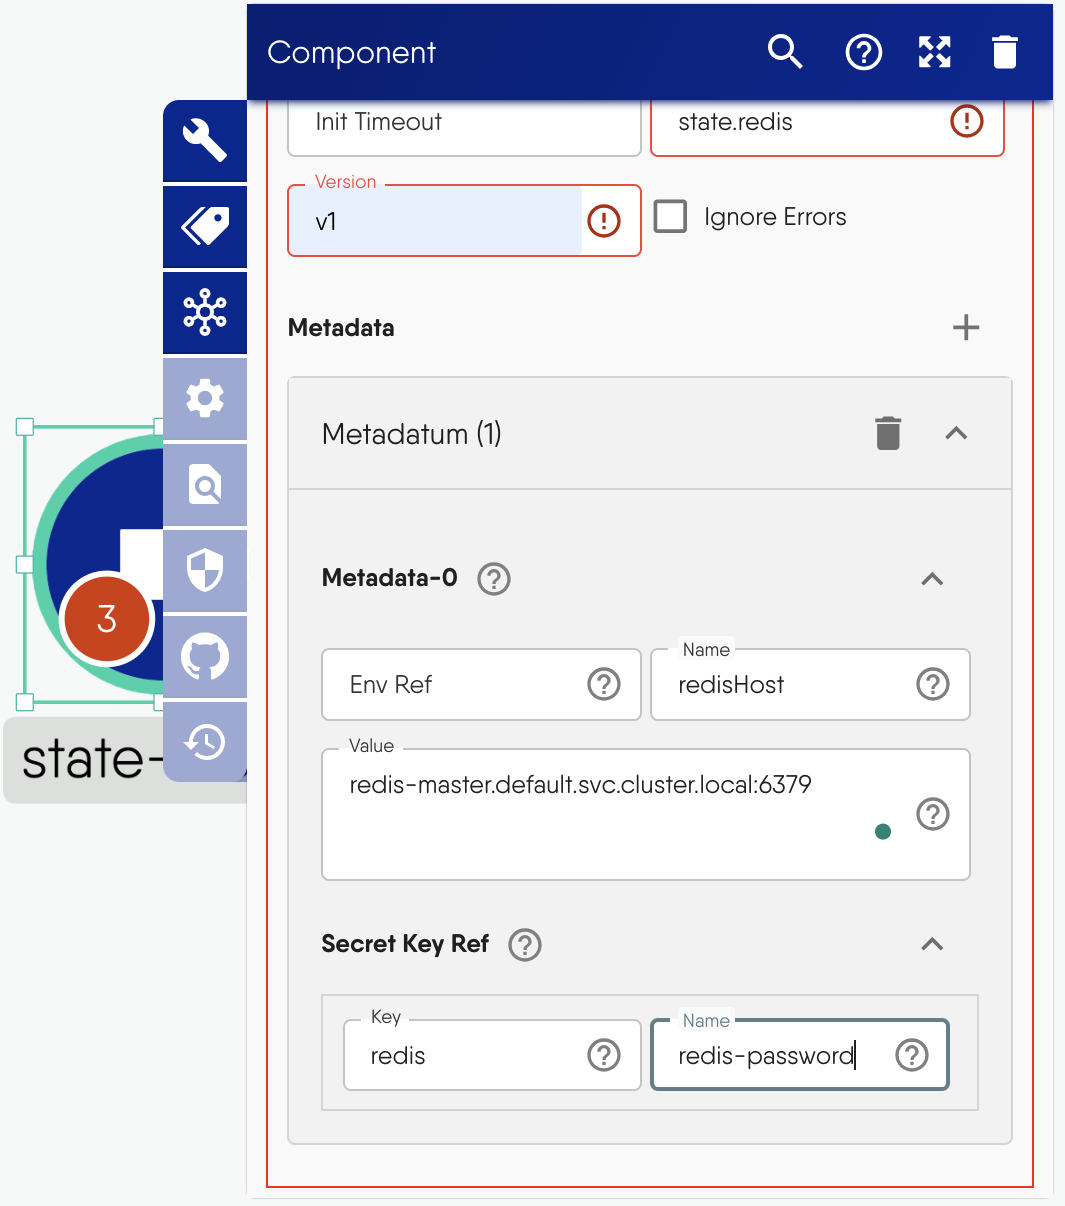
Task: Enable the Ignore Errors checkbox
Action: click(x=670, y=216)
